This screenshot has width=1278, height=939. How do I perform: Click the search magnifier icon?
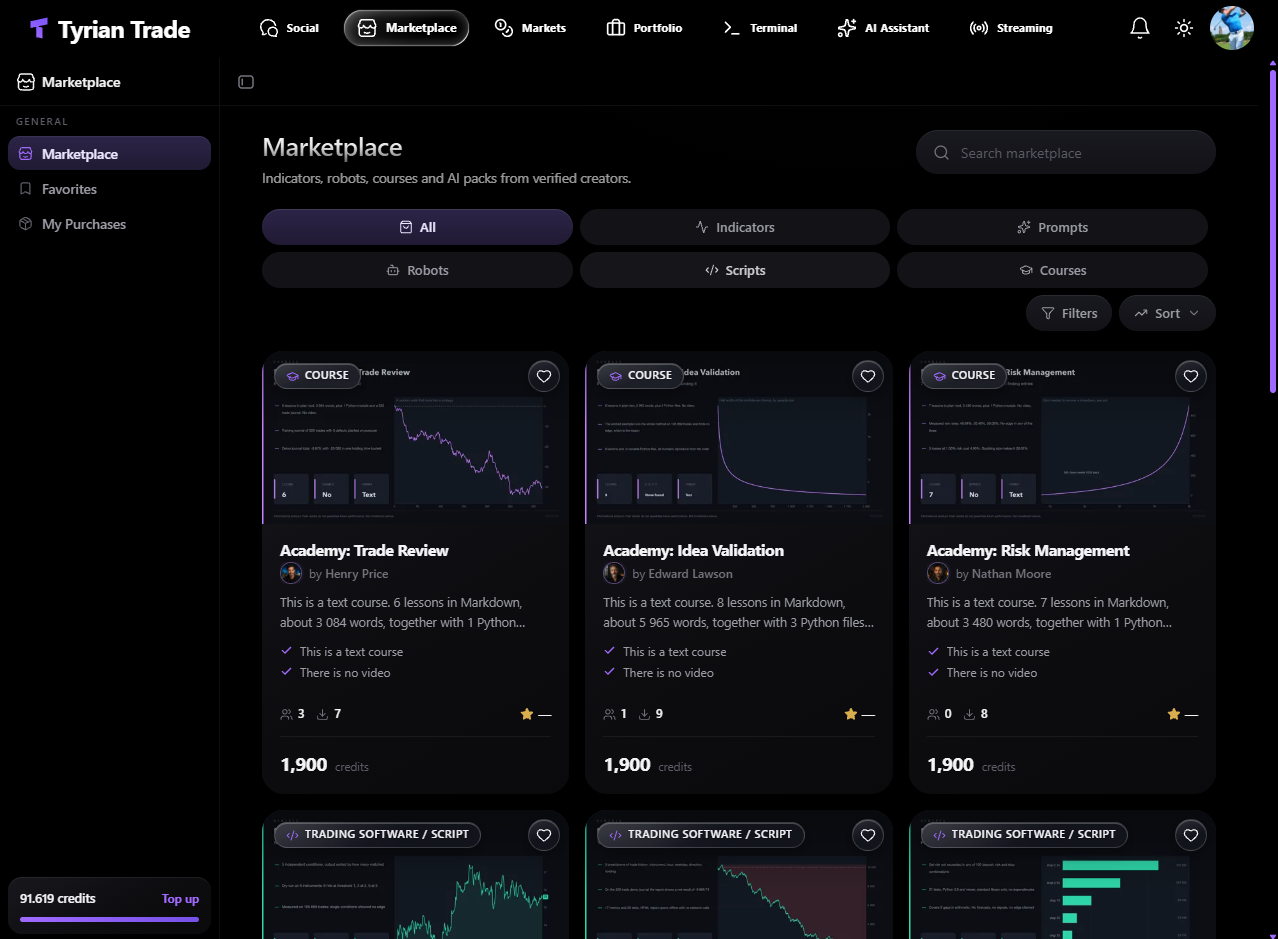click(941, 153)
